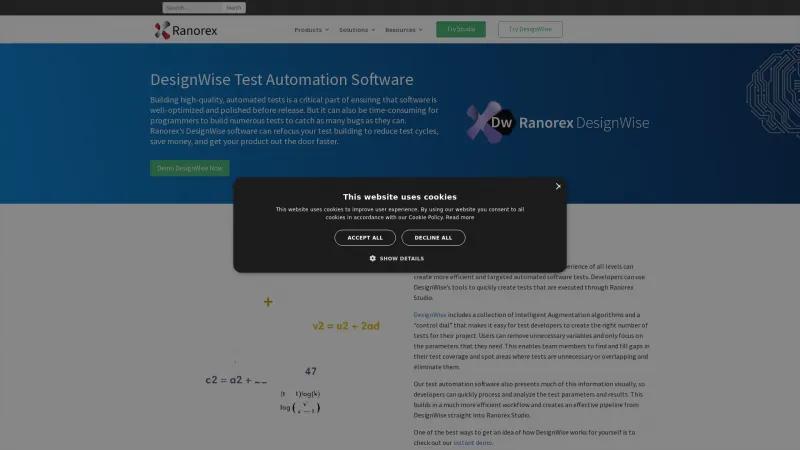
Task: Click the Ranorex logo in the header
Action: click(x=186, y=30)
